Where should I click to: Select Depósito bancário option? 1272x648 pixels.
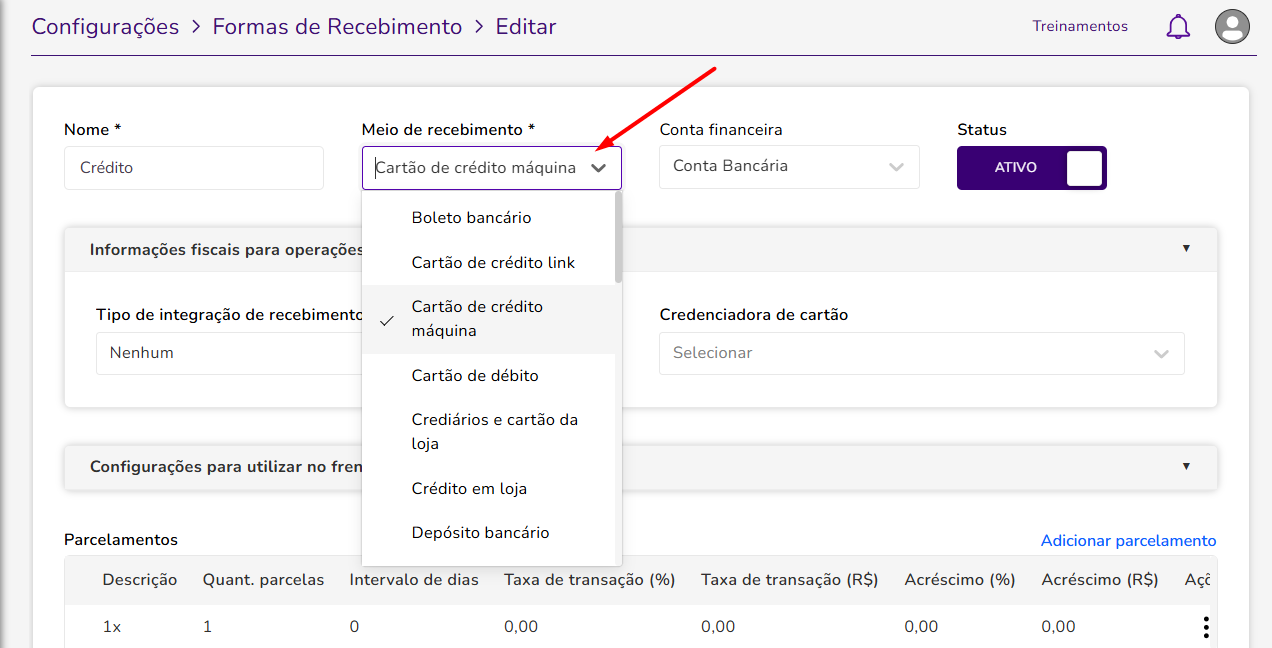click(488, 533)
